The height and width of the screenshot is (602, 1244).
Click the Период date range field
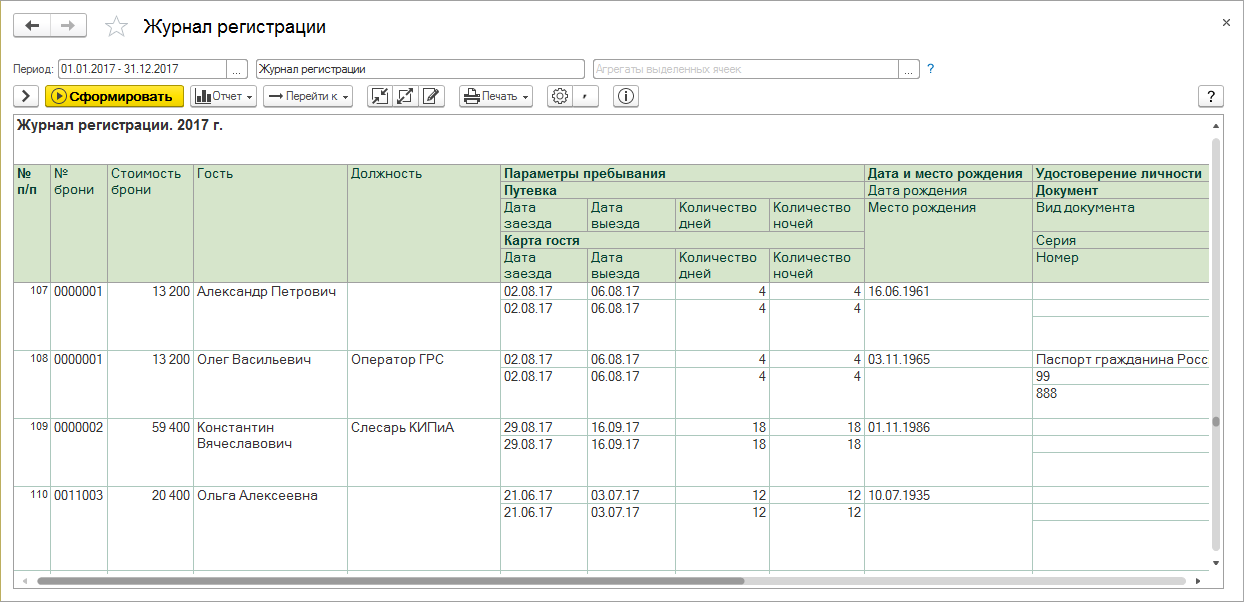142,69
